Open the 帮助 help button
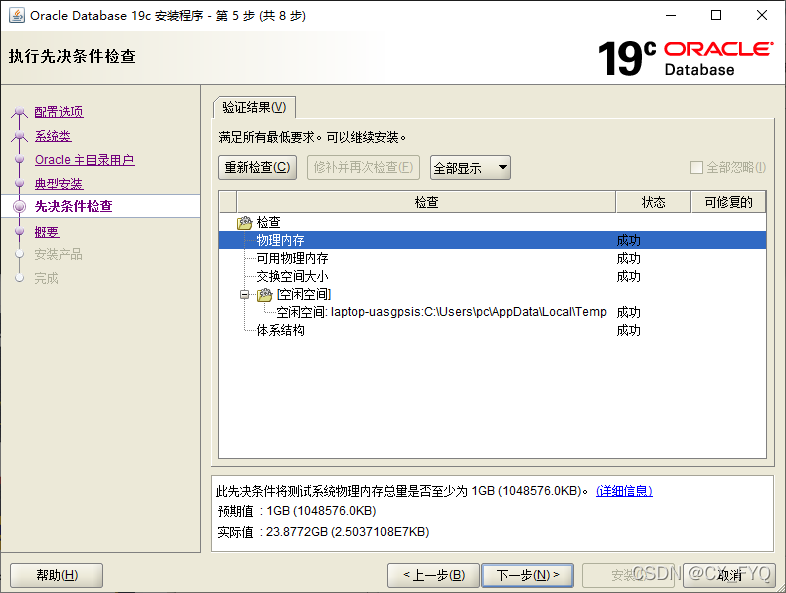Viewport: 786px width, 593px height. tap(56, 575)
